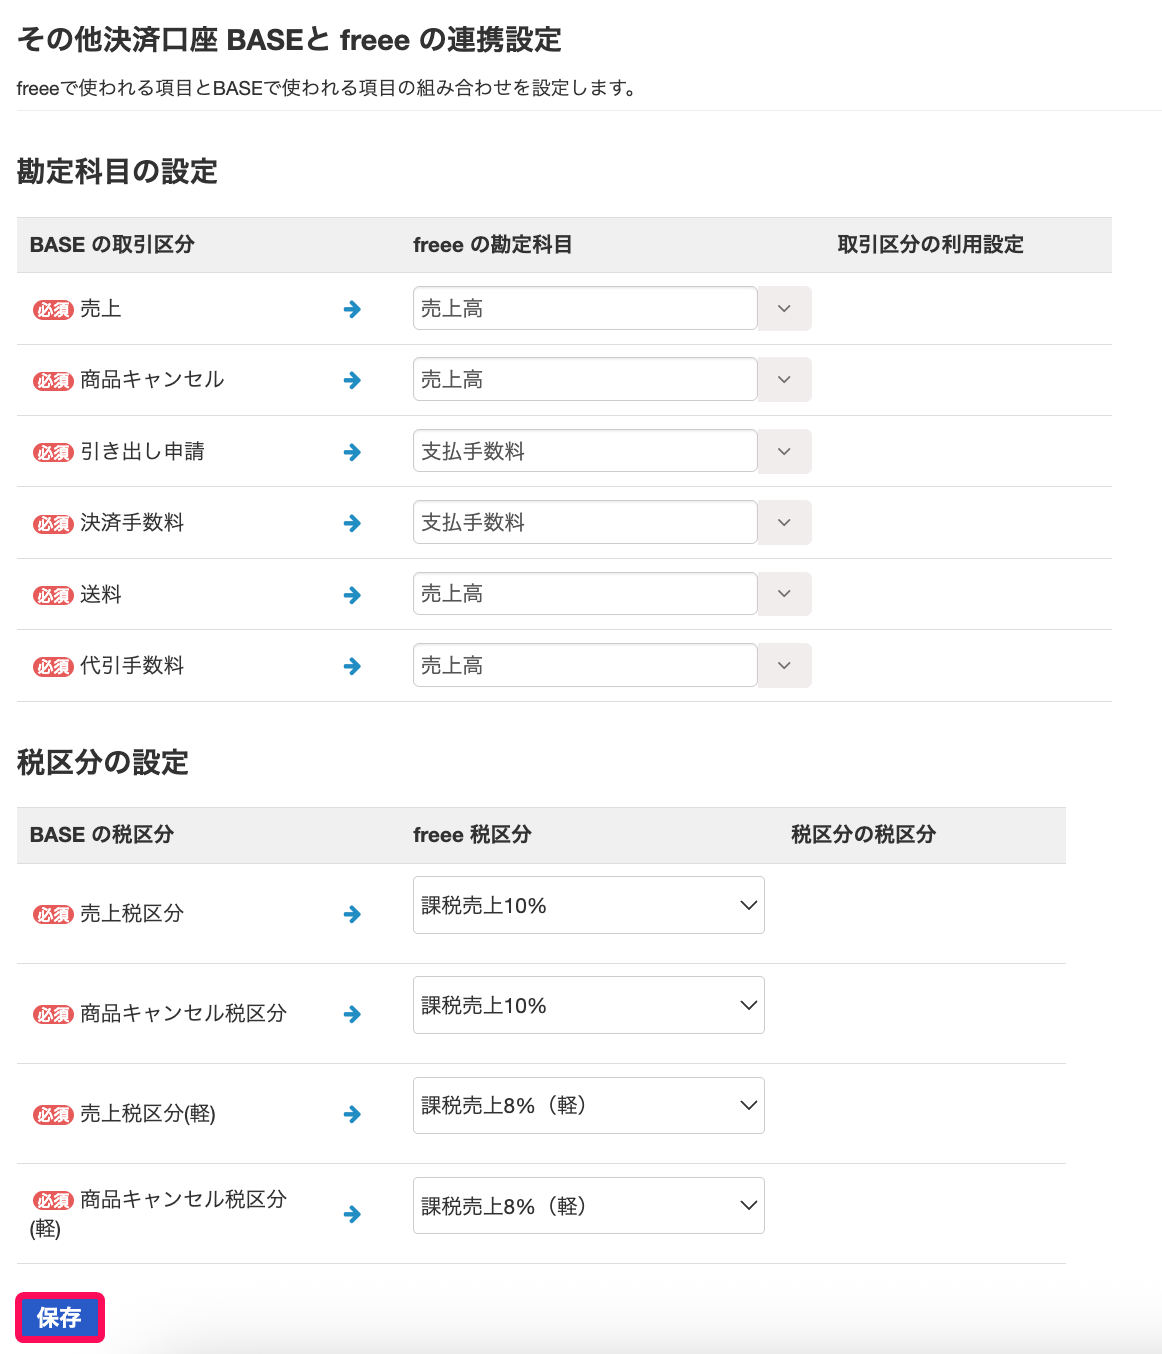The height and width of the screenshot is (1354, 1162).
Task: Click the blue arrow beside 送料
Action: click(x=352, y=595)
